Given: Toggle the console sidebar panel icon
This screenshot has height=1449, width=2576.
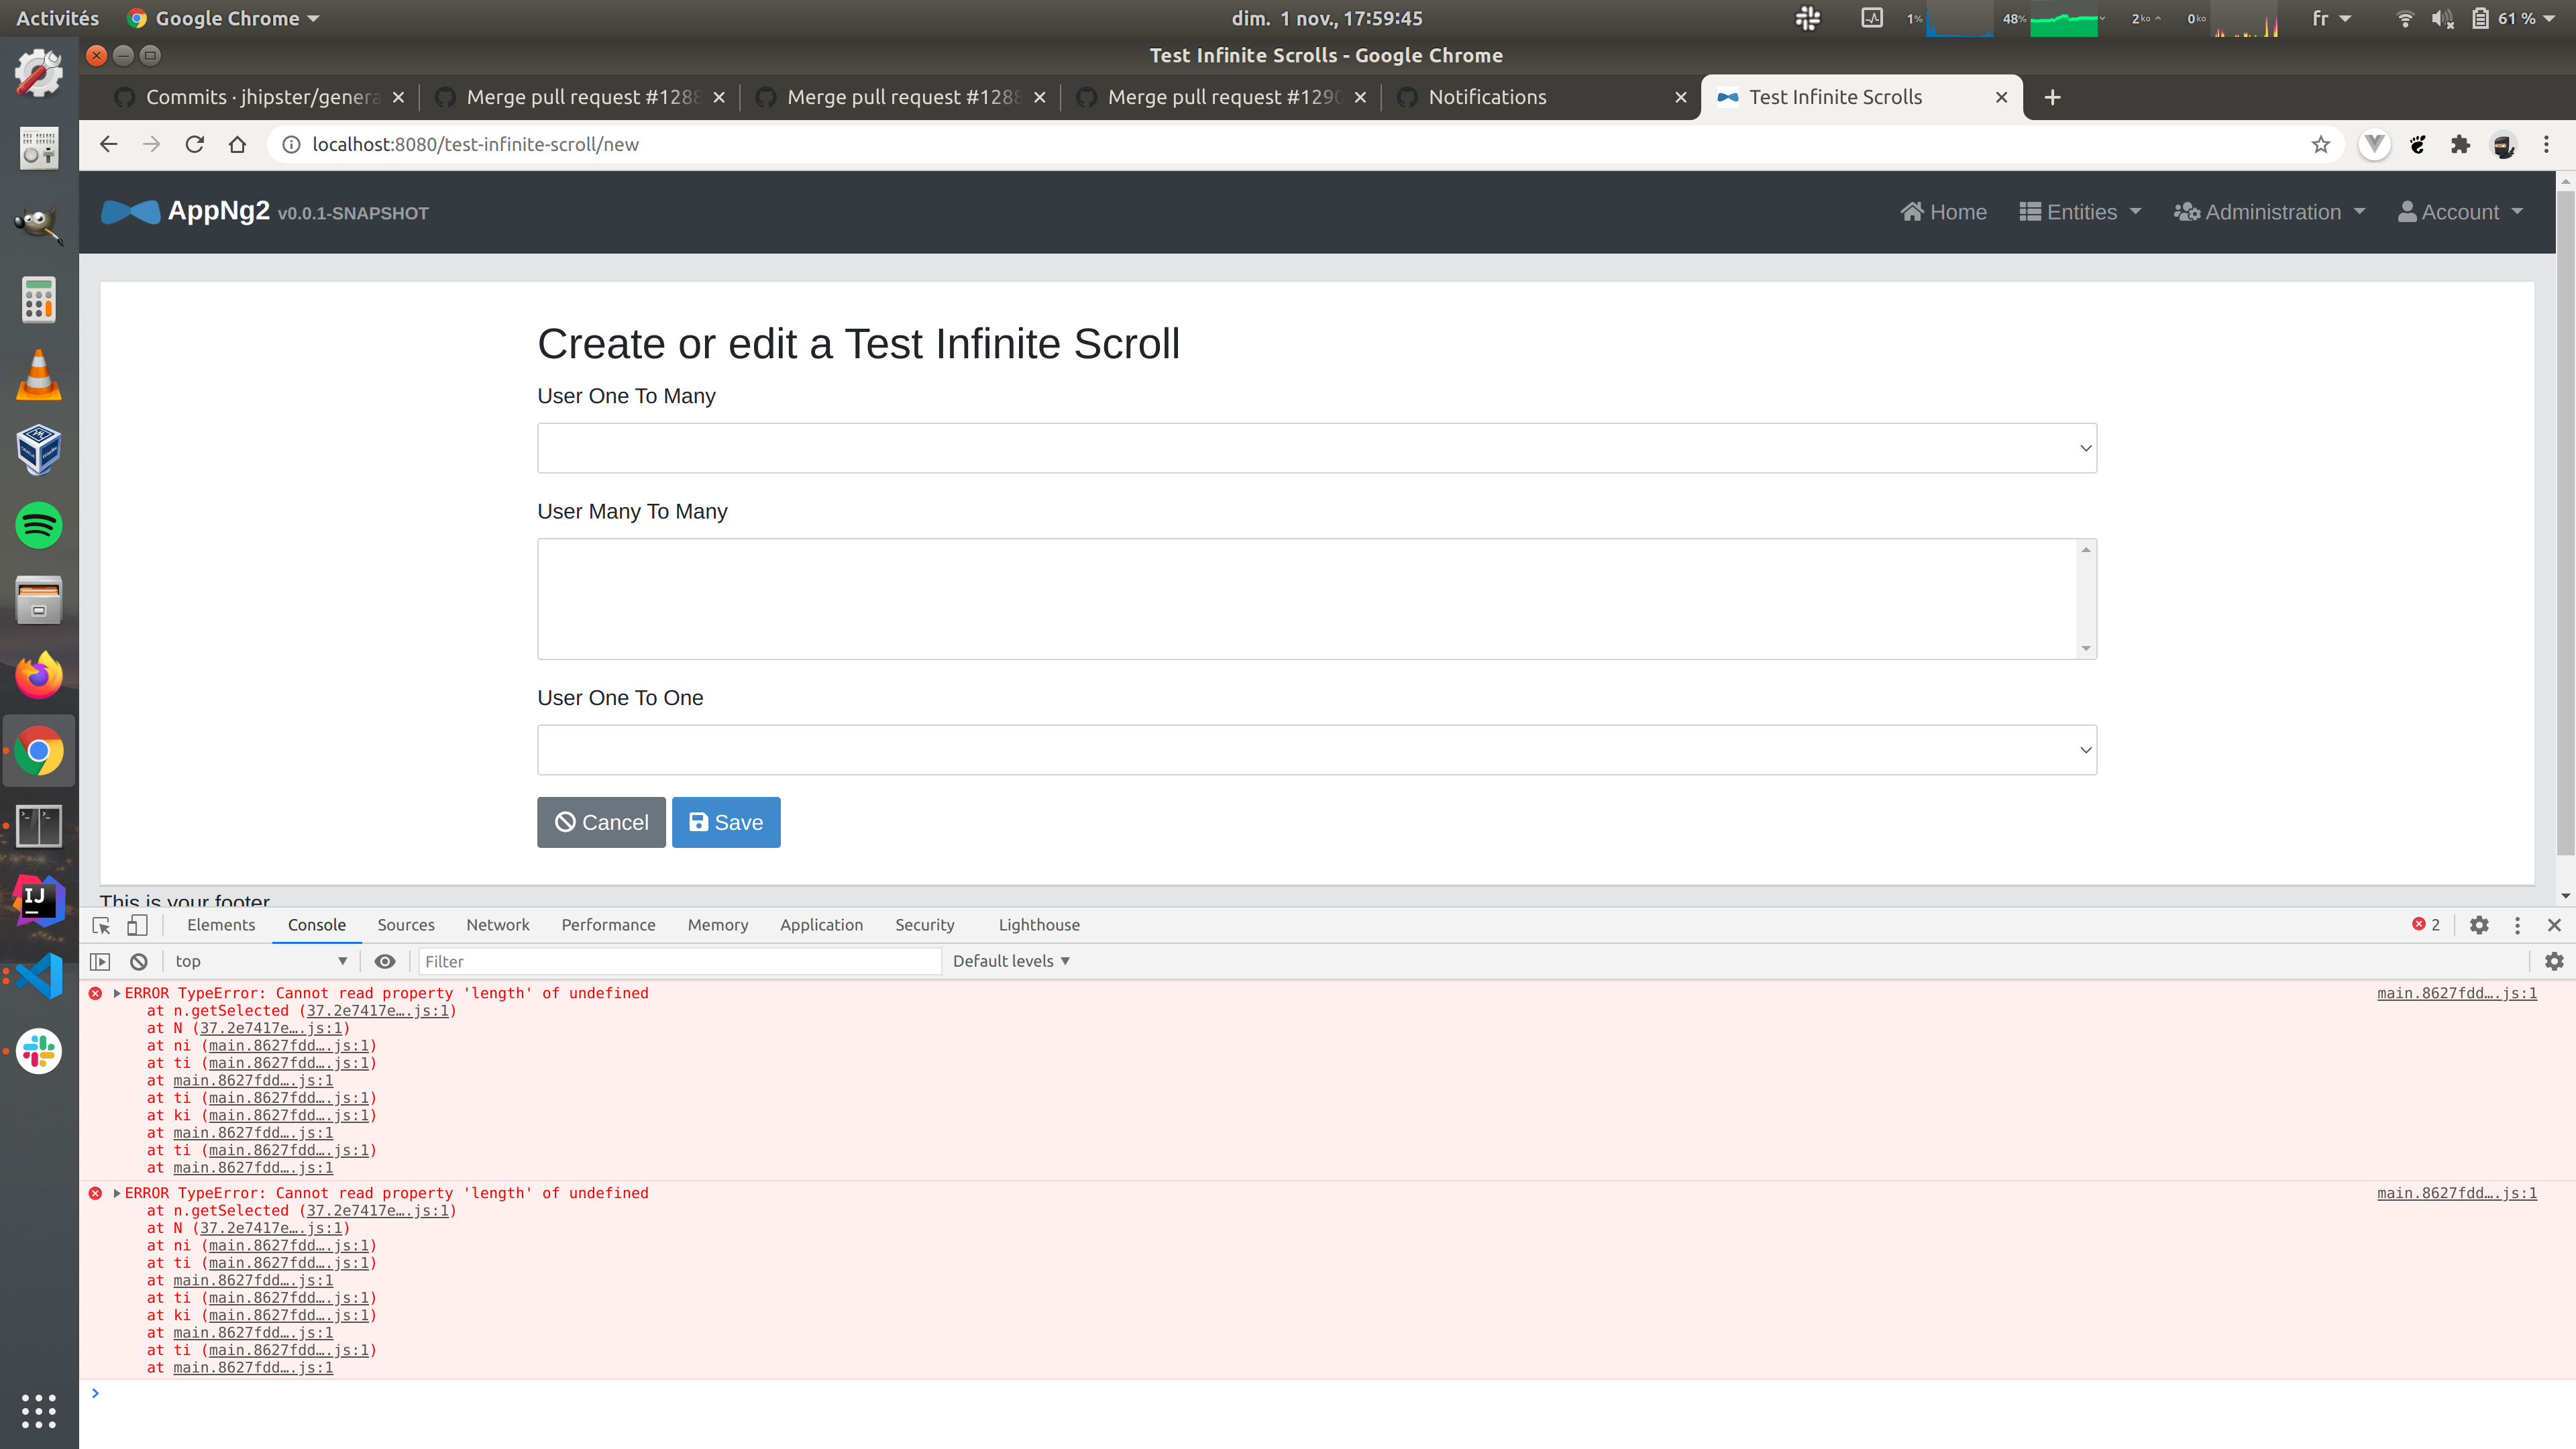Looking at the screenshot, I should tap(100, 961).
